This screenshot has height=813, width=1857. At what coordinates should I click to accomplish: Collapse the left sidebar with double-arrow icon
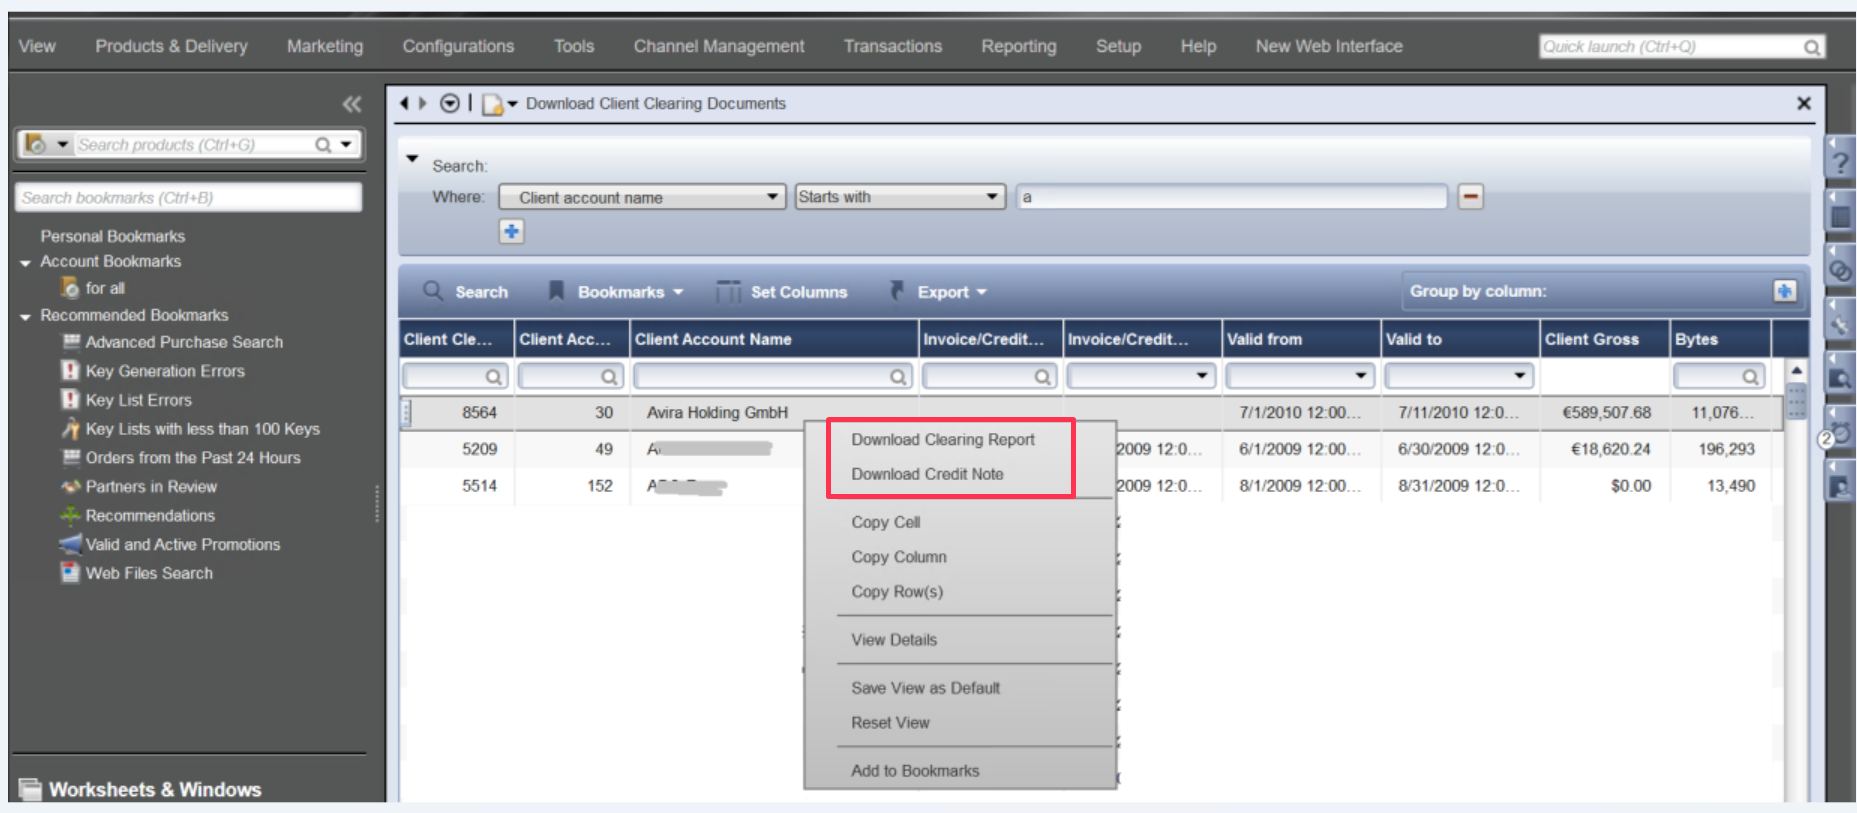coord(351,104)
